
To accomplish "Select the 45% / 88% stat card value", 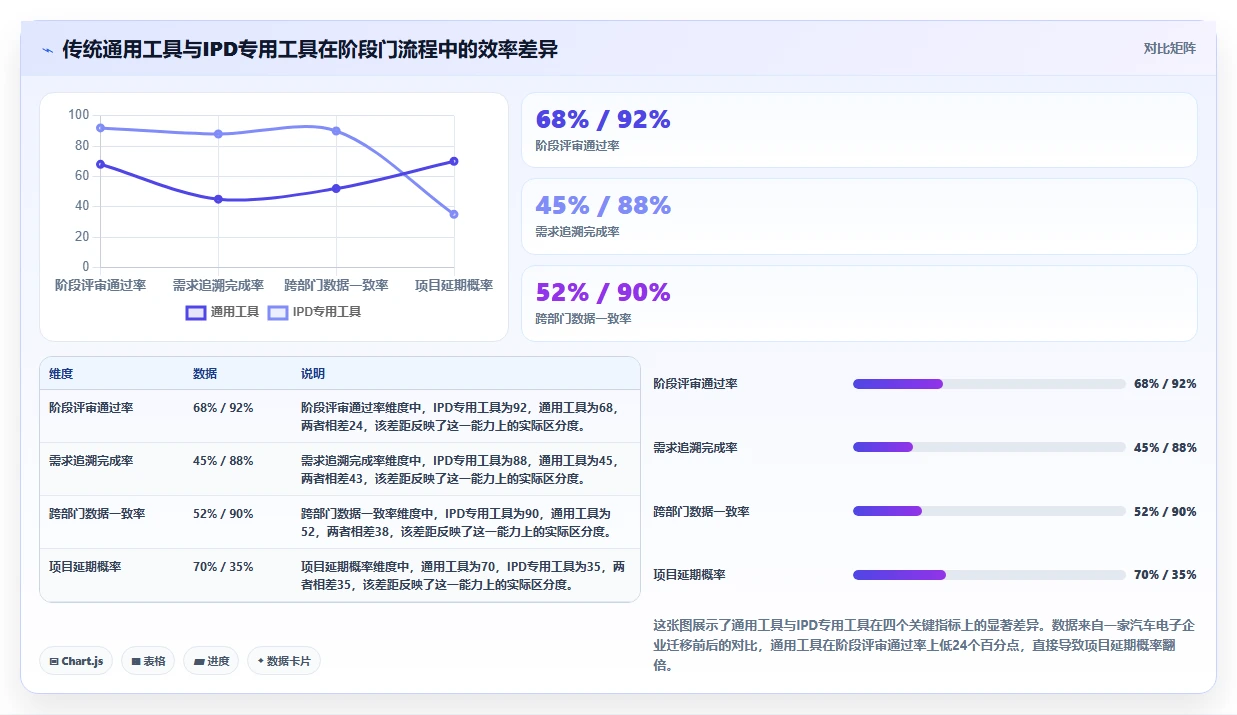I will [x=603, y=205].
